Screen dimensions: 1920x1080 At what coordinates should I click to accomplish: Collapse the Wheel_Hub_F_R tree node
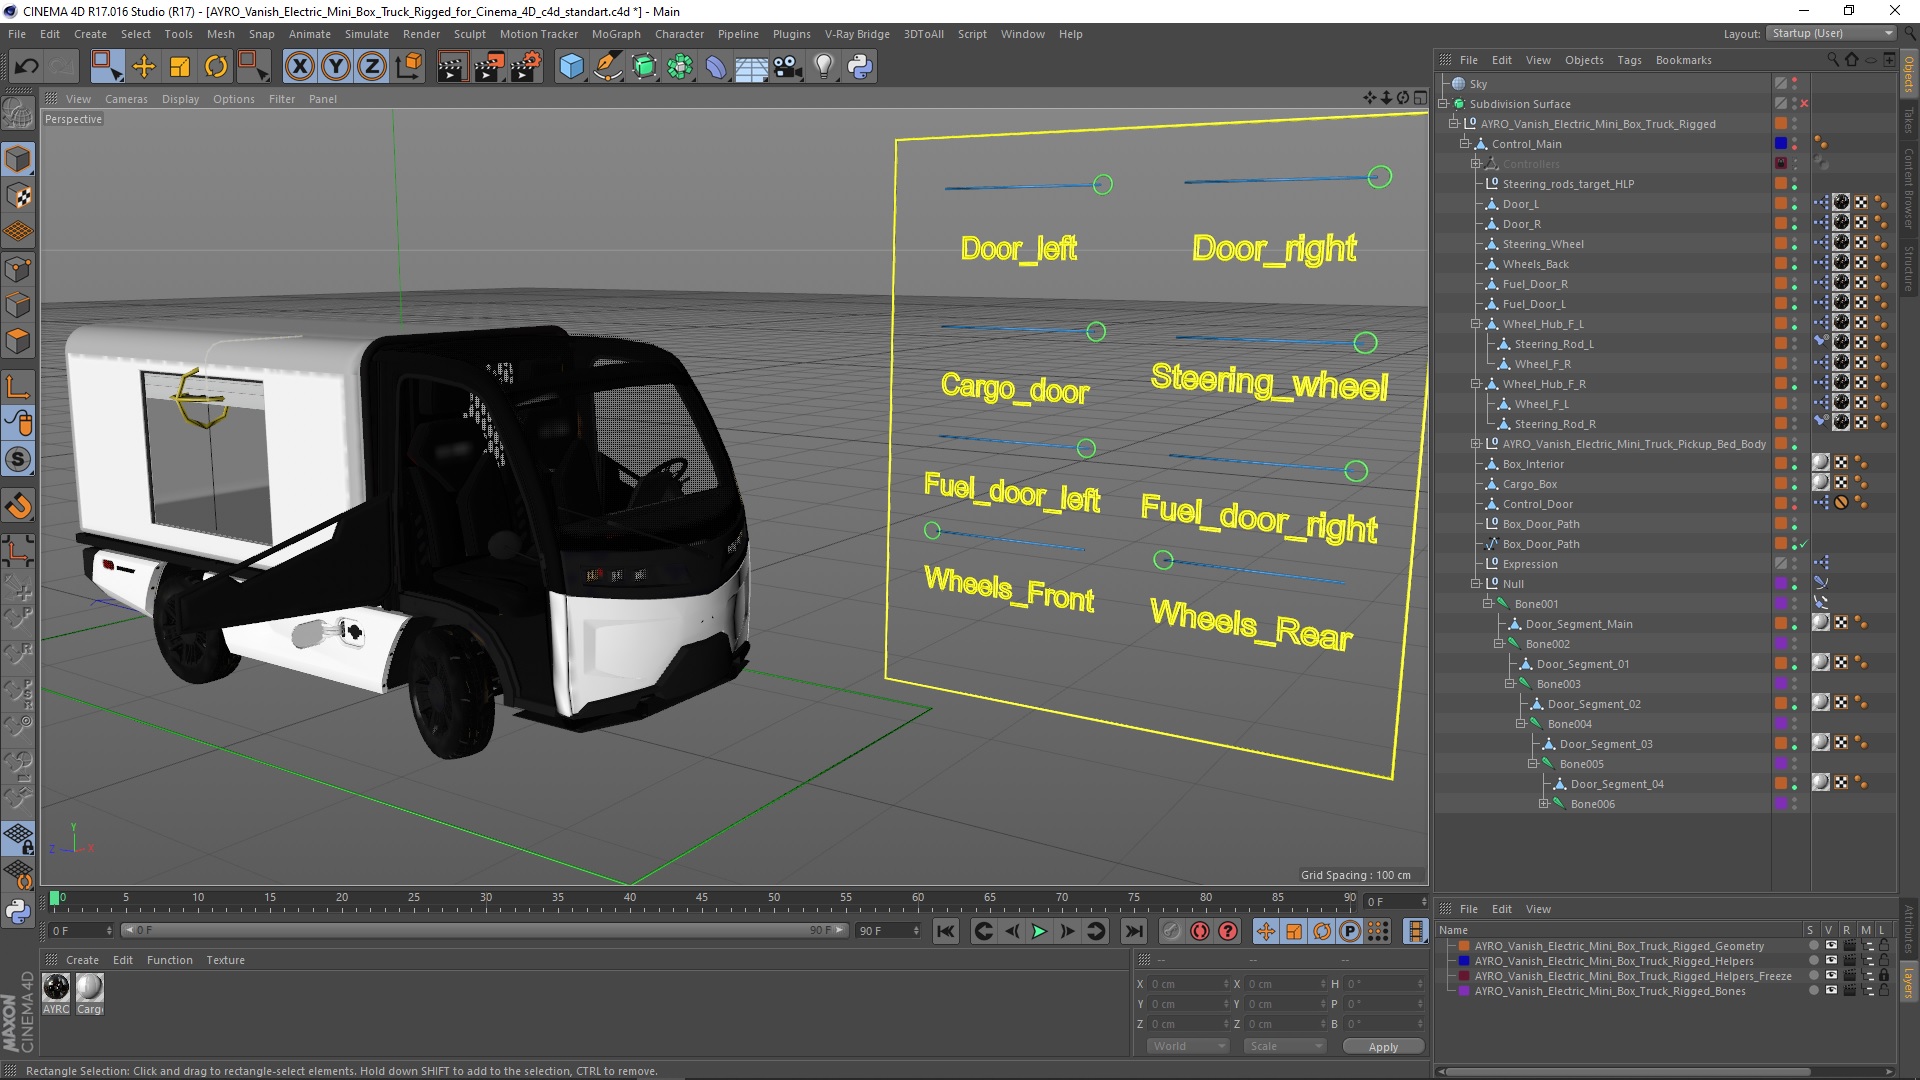(1476, 384)
